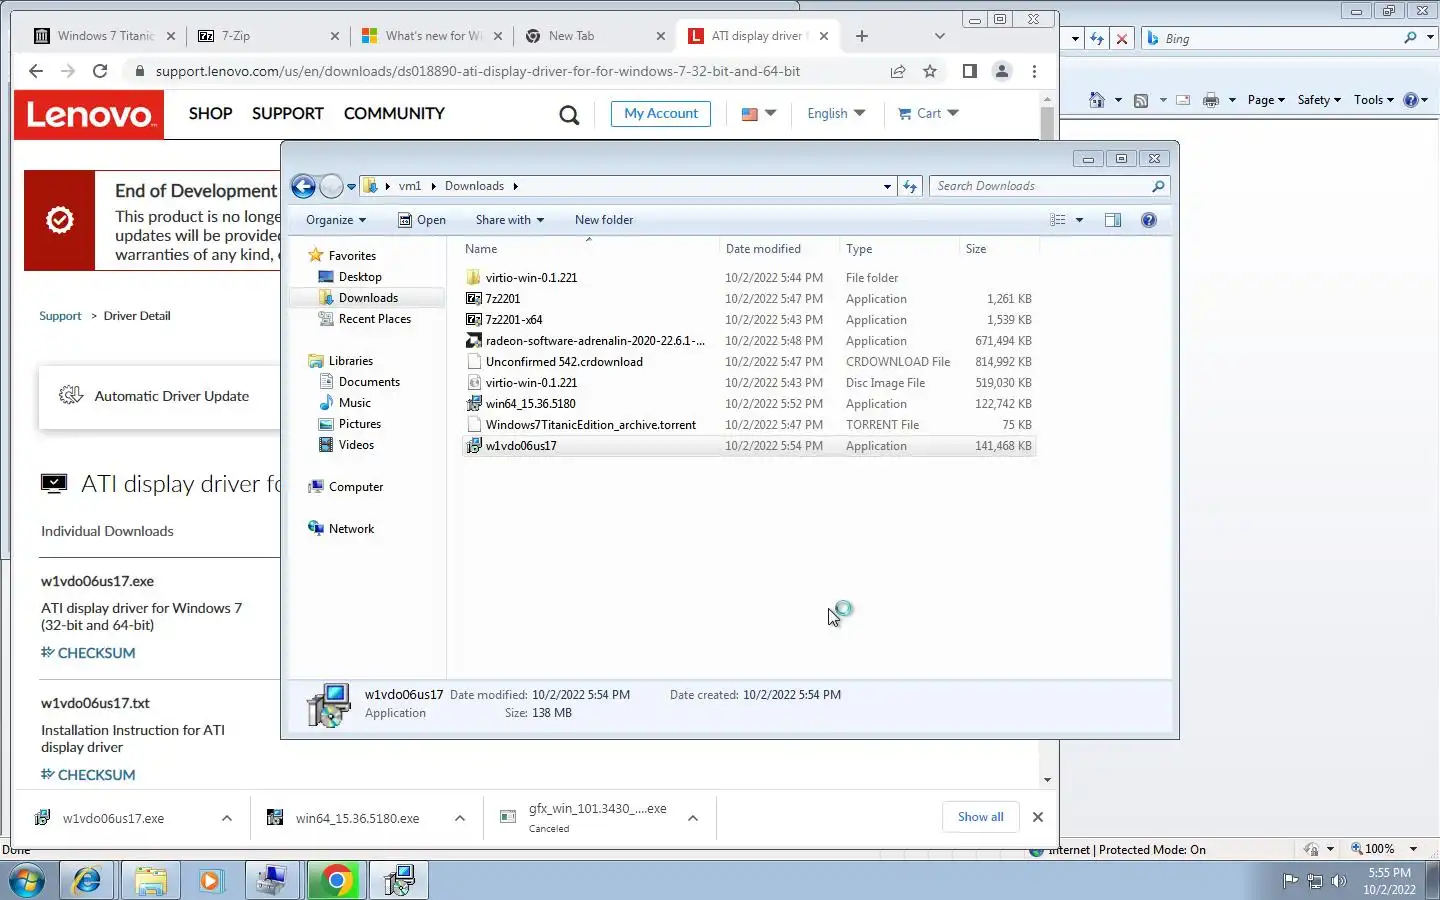Expand view options dropdown arrow
This screenshot has height=900, width=1440.
click(1079, 220)
